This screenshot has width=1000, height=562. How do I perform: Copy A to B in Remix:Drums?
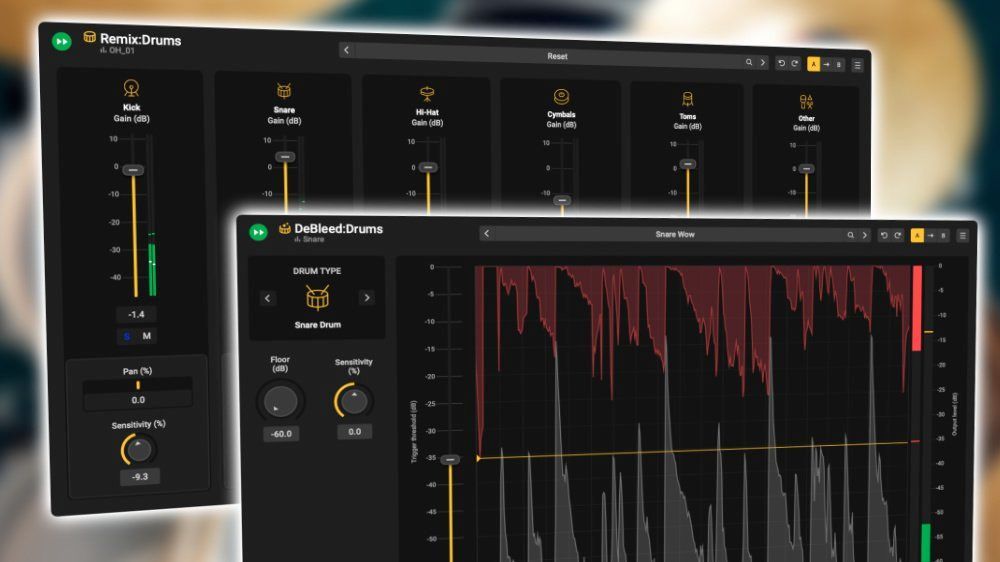point(827,64)
